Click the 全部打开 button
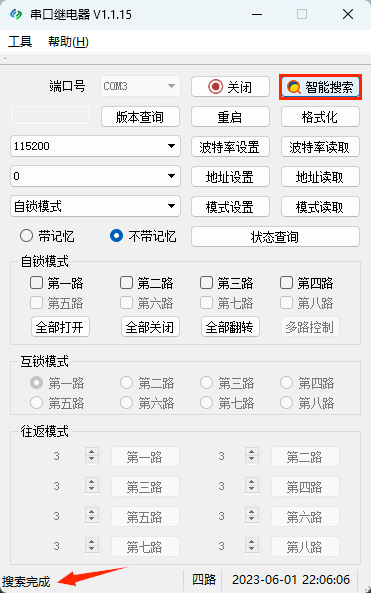Viewport: 371px width, 593px height. click(x=60, y=327)
